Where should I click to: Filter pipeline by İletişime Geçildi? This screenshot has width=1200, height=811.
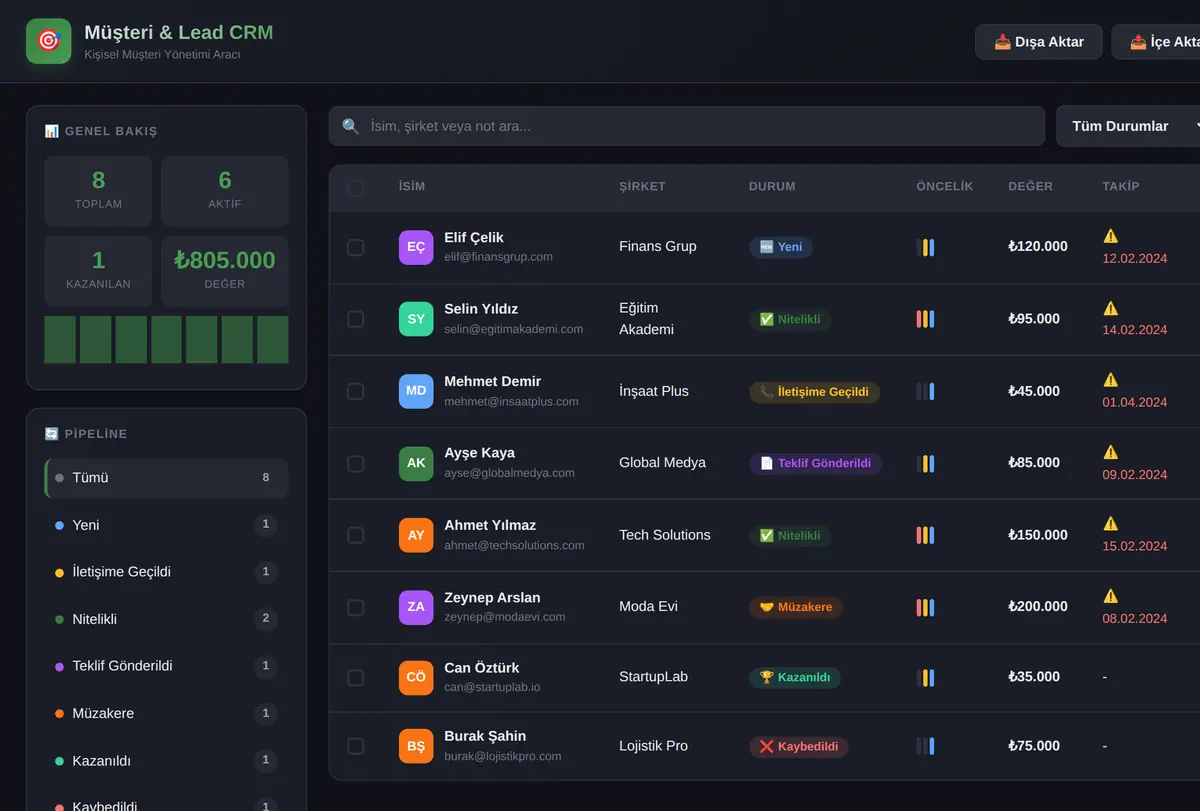[167, 572]
